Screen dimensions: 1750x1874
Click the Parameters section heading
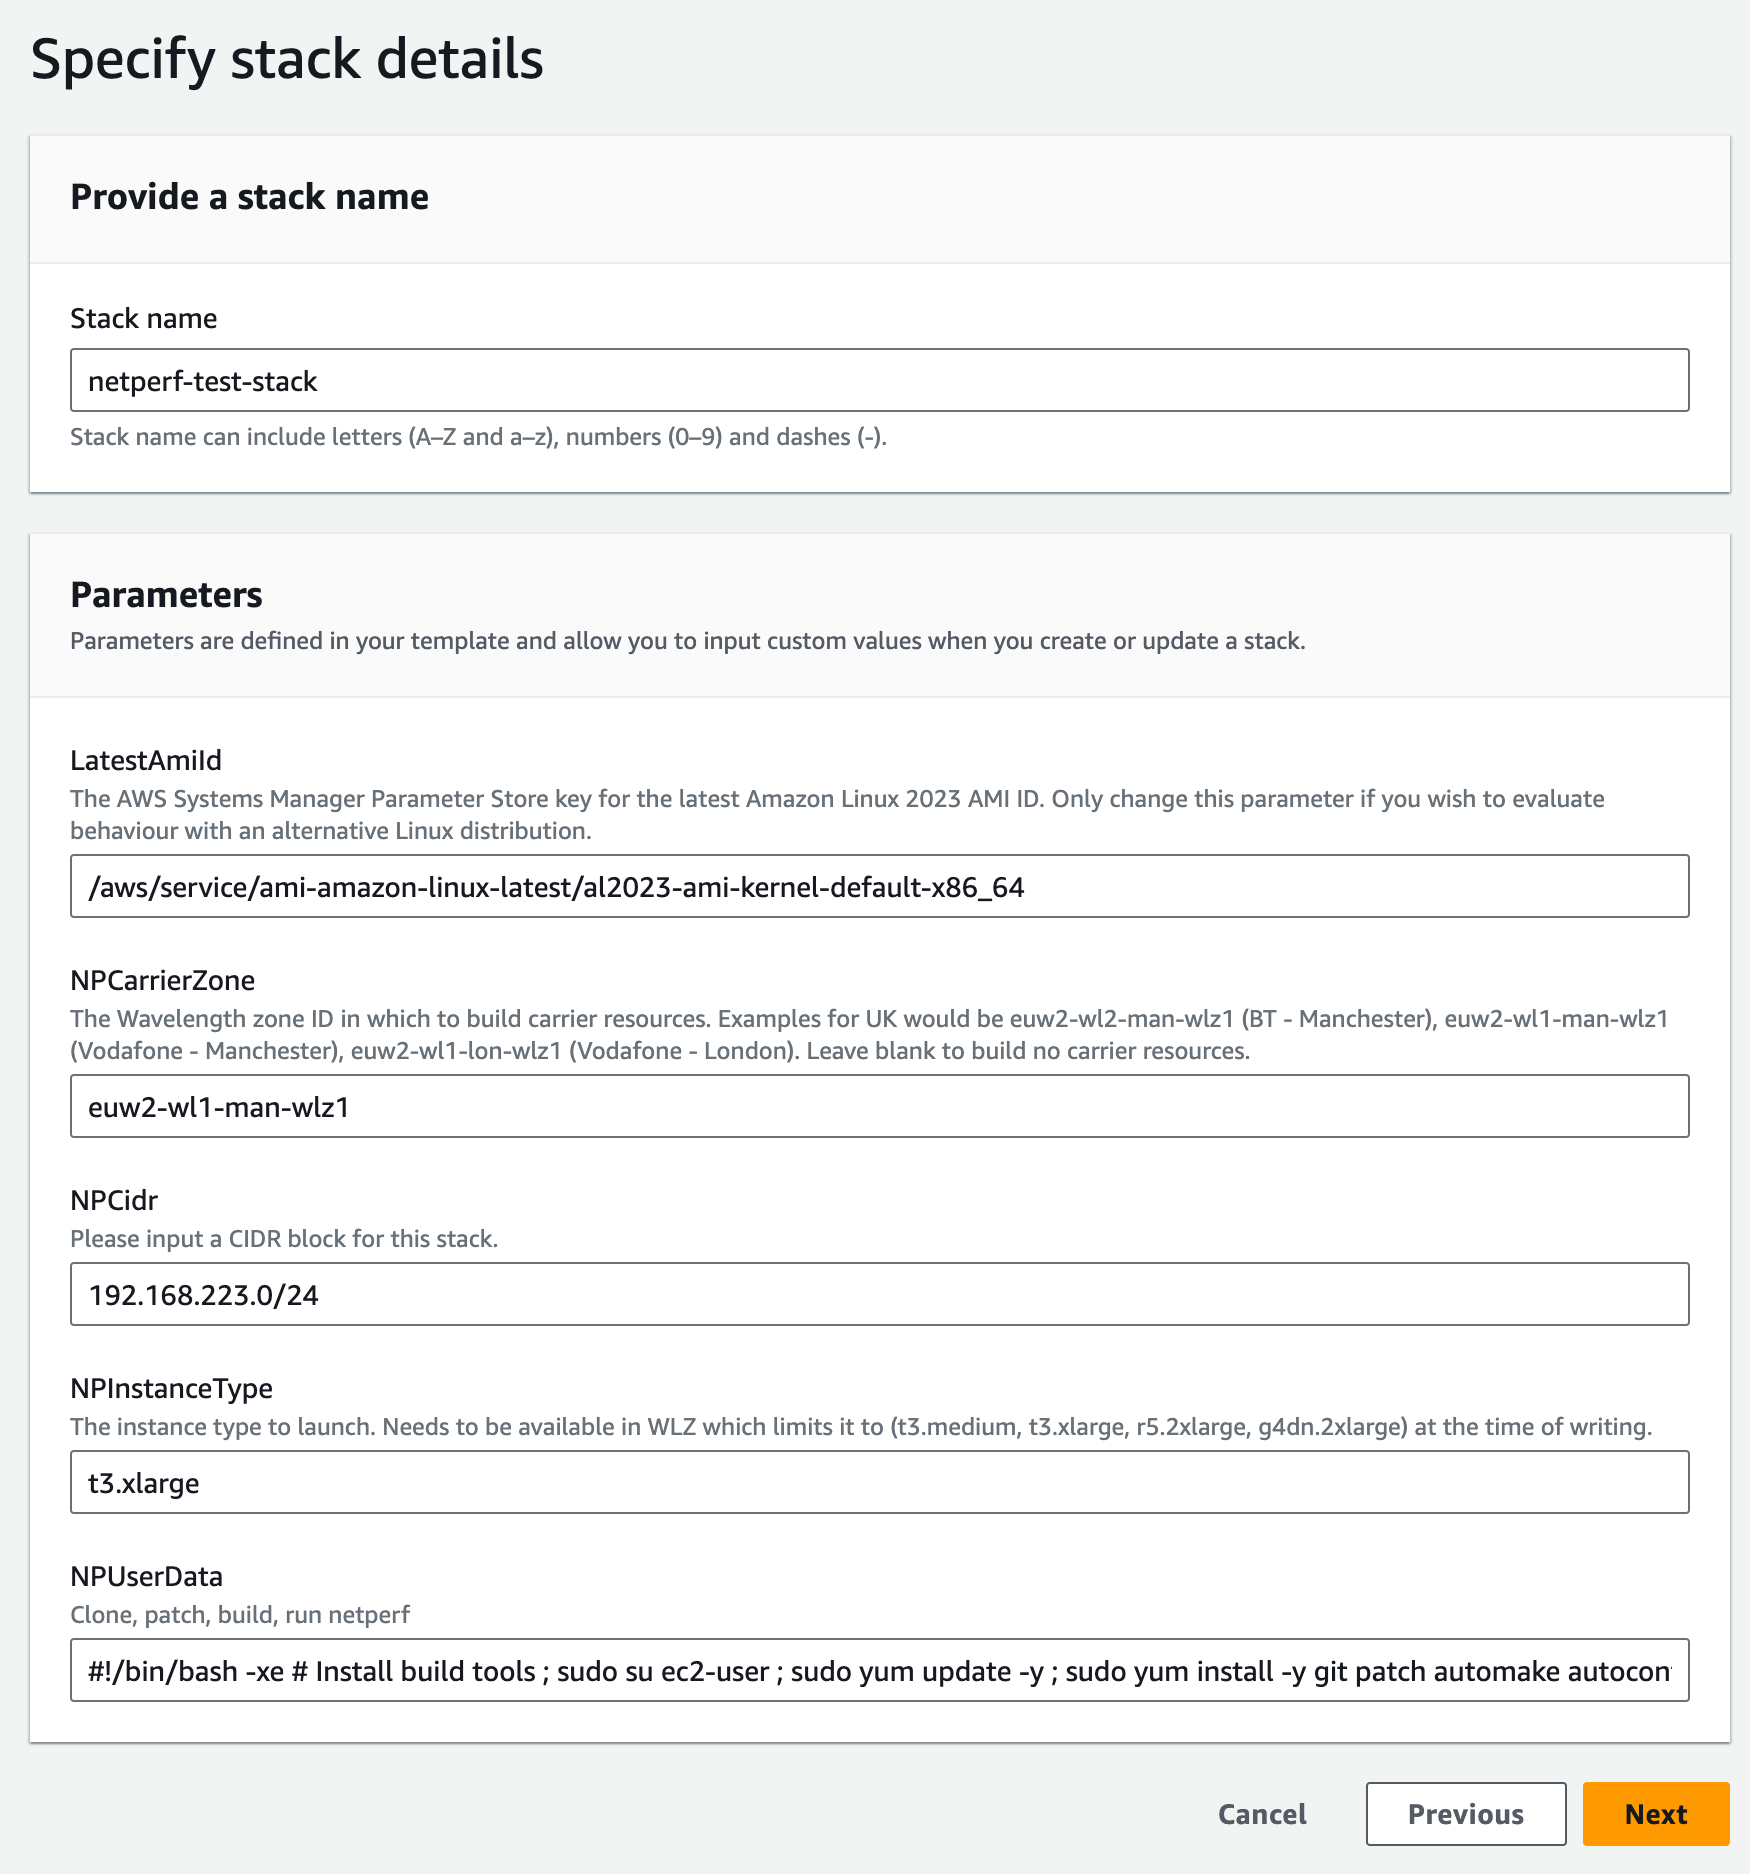(166, 595)
